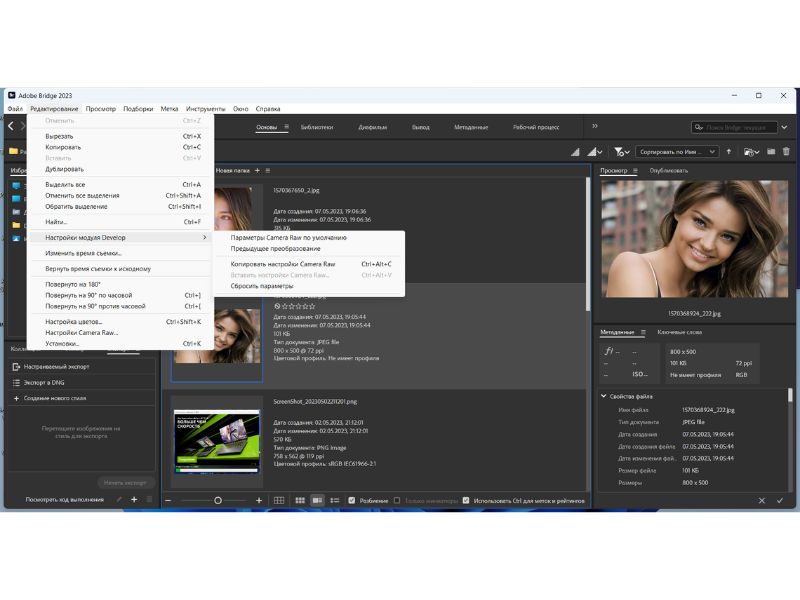Viewport: 800px width, 600px height.
Task: Toggle Использовать Ctrl для меток и рейтингов
Action: (x=465, y=500)
